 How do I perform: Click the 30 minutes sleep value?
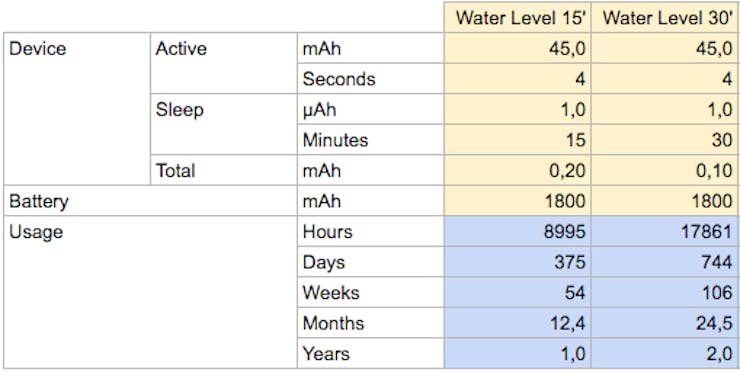click(665, 140)
